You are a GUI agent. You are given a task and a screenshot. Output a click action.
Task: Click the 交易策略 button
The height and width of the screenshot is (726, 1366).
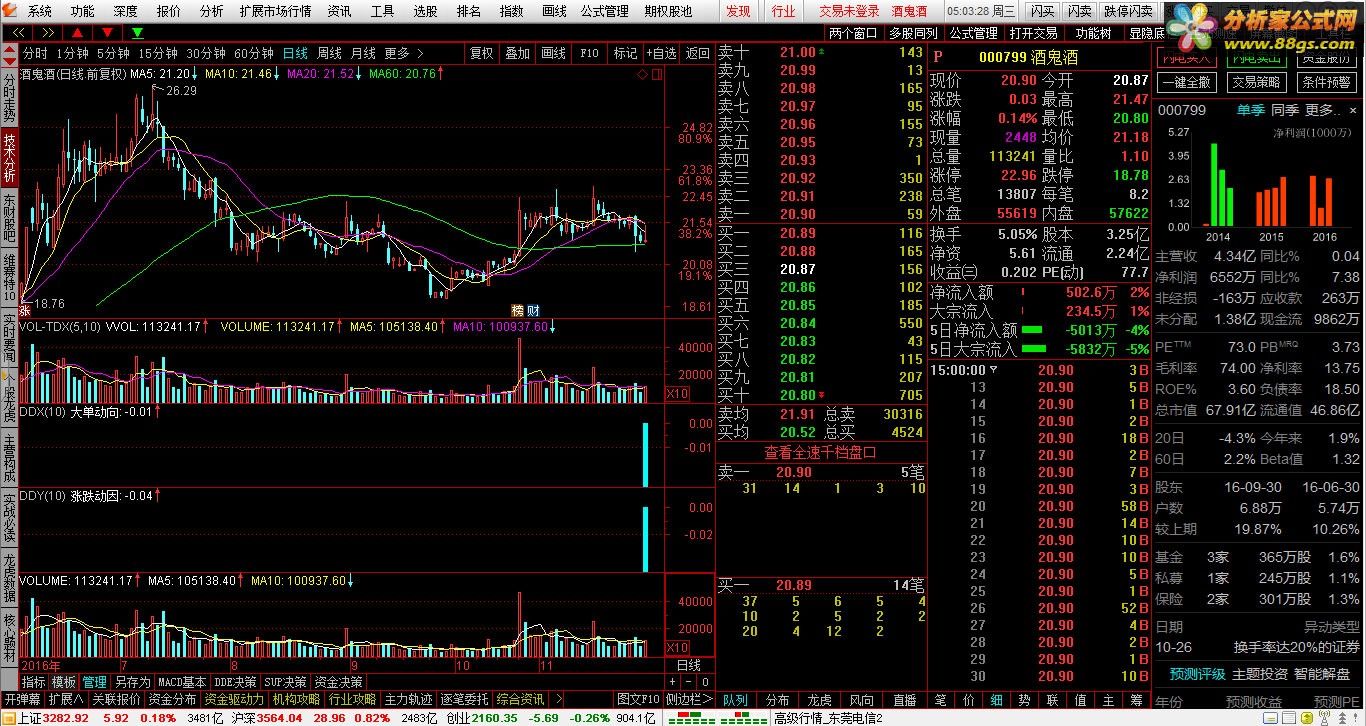1255,82
